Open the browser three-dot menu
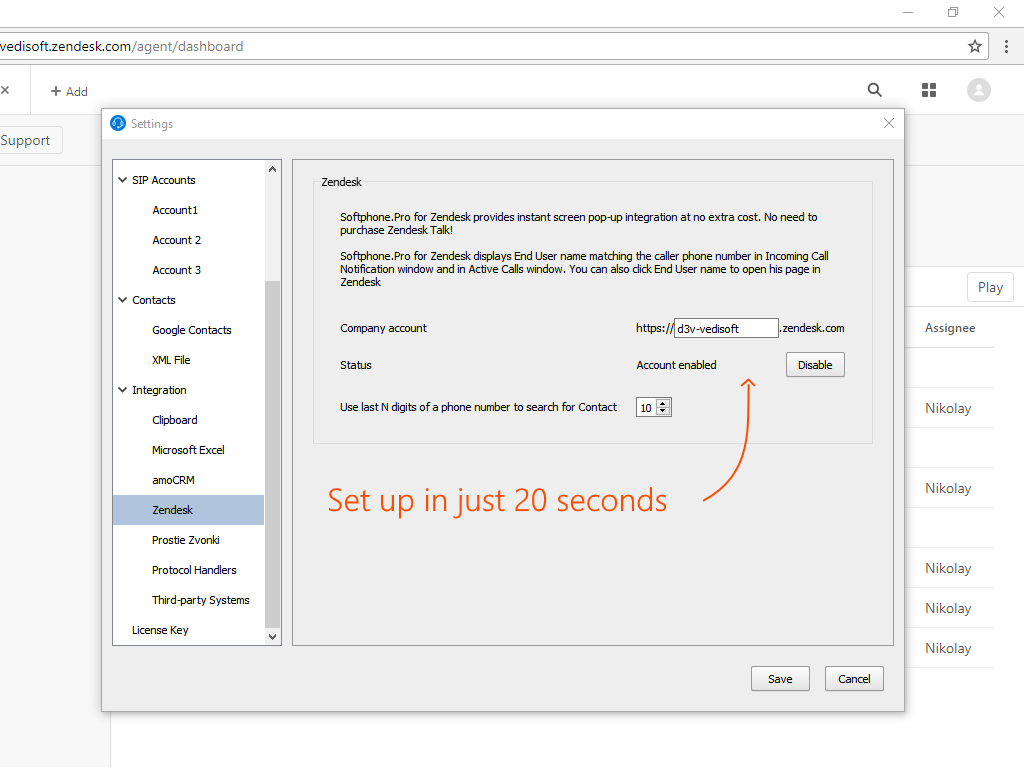Image resolution: width=1024 pixels, height=768 pixels. tap(1005, 46)
